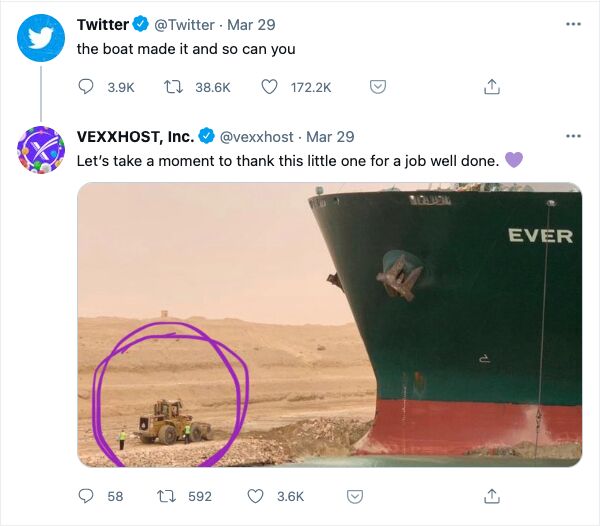
Task: Click the @Twitter handle link
Action: pos(184,24)
